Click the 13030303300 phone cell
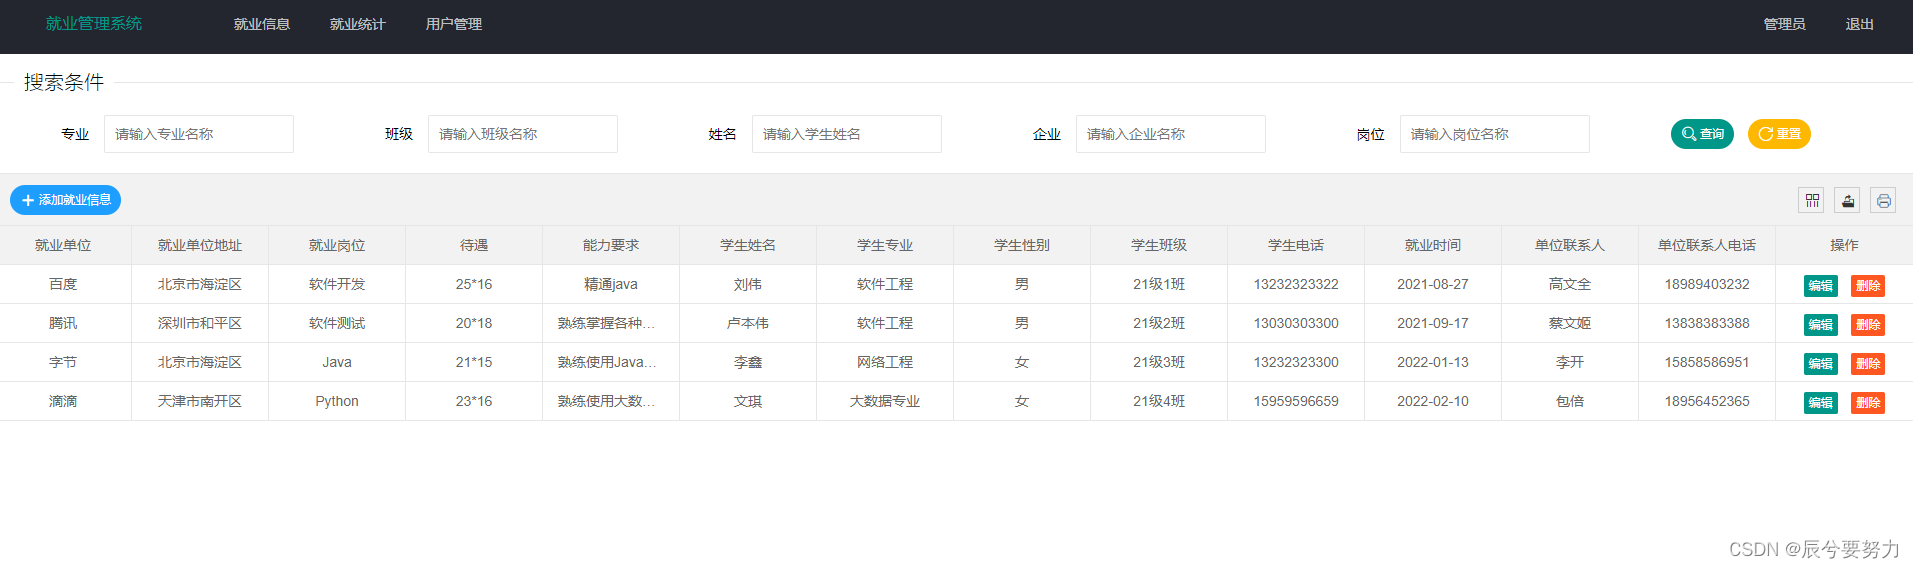Screen dimensions: 1913x568 (1296, 323)
